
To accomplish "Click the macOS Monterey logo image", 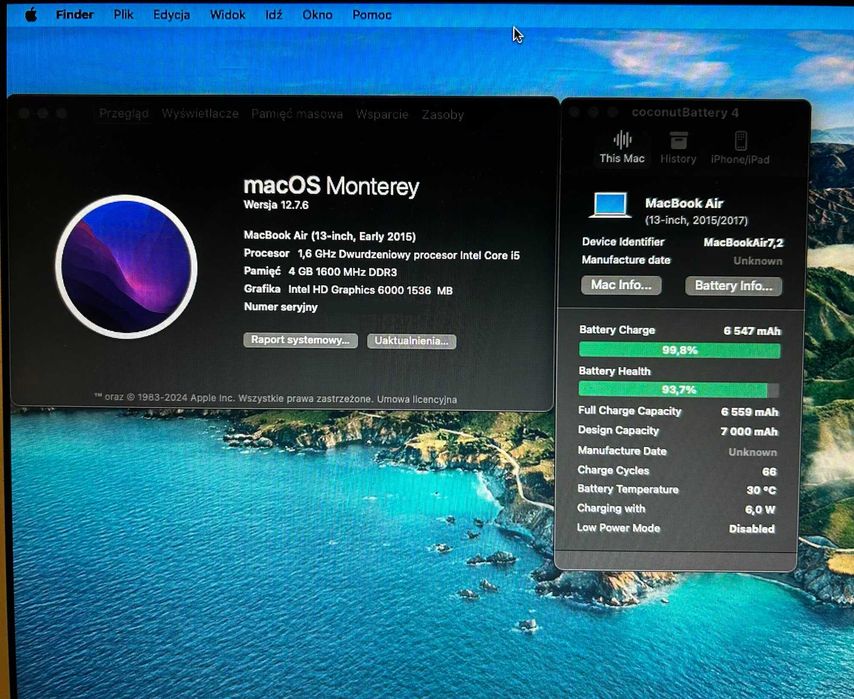I will (x=126, y=266).
